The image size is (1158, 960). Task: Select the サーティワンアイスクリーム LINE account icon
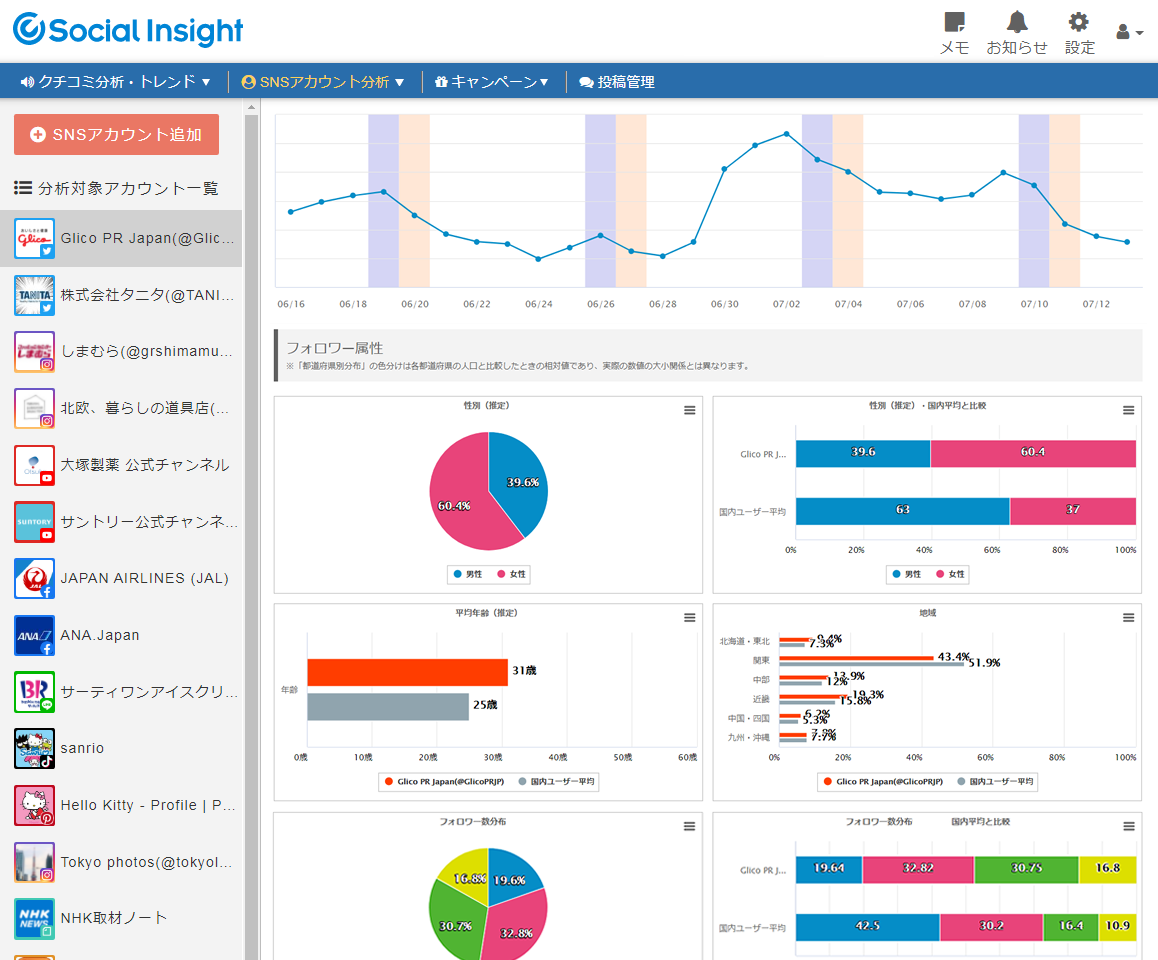tap(35, 692)
